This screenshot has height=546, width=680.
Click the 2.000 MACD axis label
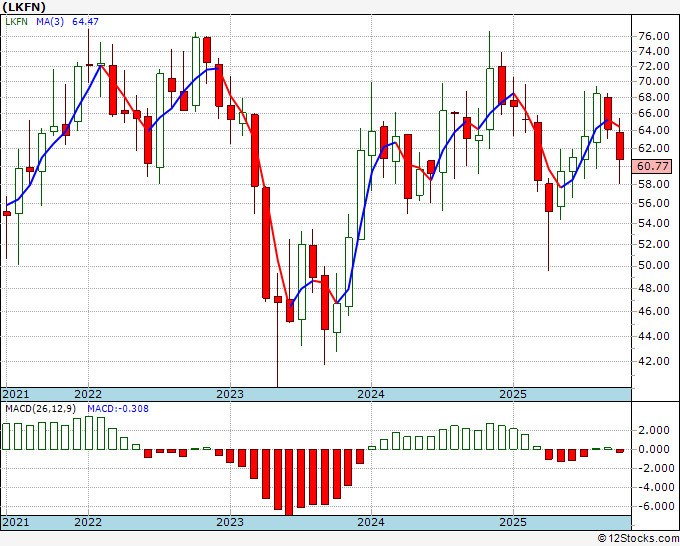[654, 430]
